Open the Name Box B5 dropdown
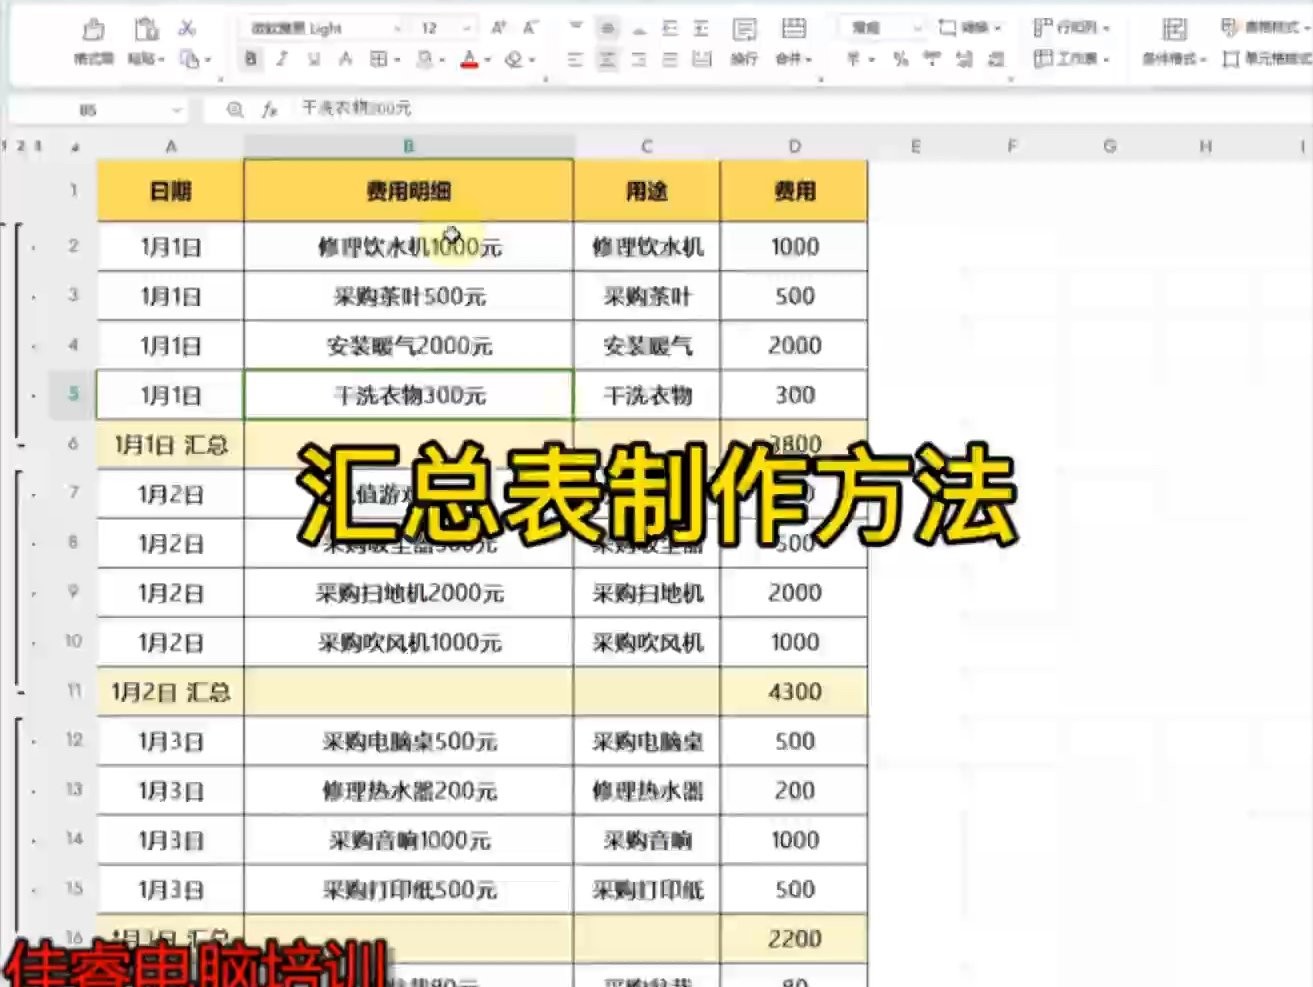Screen dimensions: 1313x987 click(x=177, y=110)
